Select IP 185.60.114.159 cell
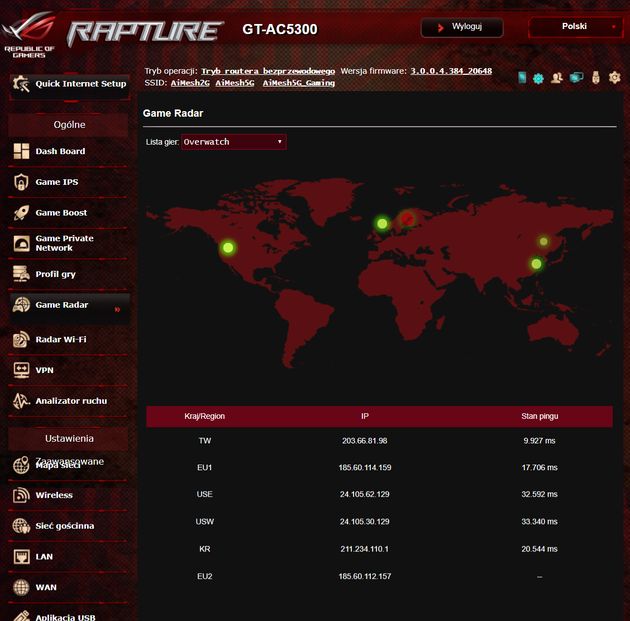 [365, 468]
